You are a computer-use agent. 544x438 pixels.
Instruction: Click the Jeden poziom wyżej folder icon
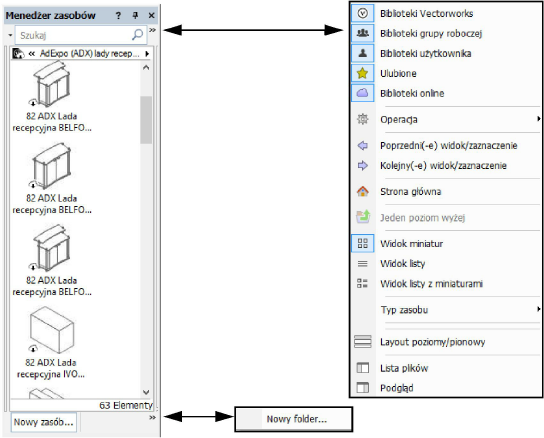(x=363, y=217)
